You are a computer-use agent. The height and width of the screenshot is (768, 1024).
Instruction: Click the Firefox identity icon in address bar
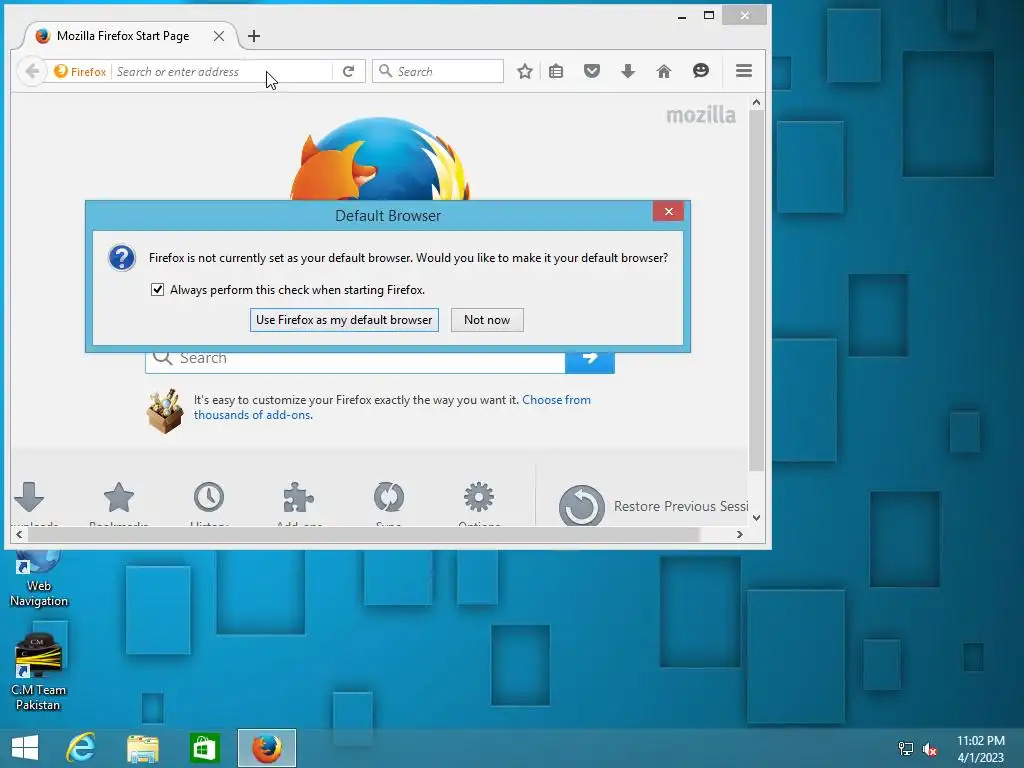[80, 71]
